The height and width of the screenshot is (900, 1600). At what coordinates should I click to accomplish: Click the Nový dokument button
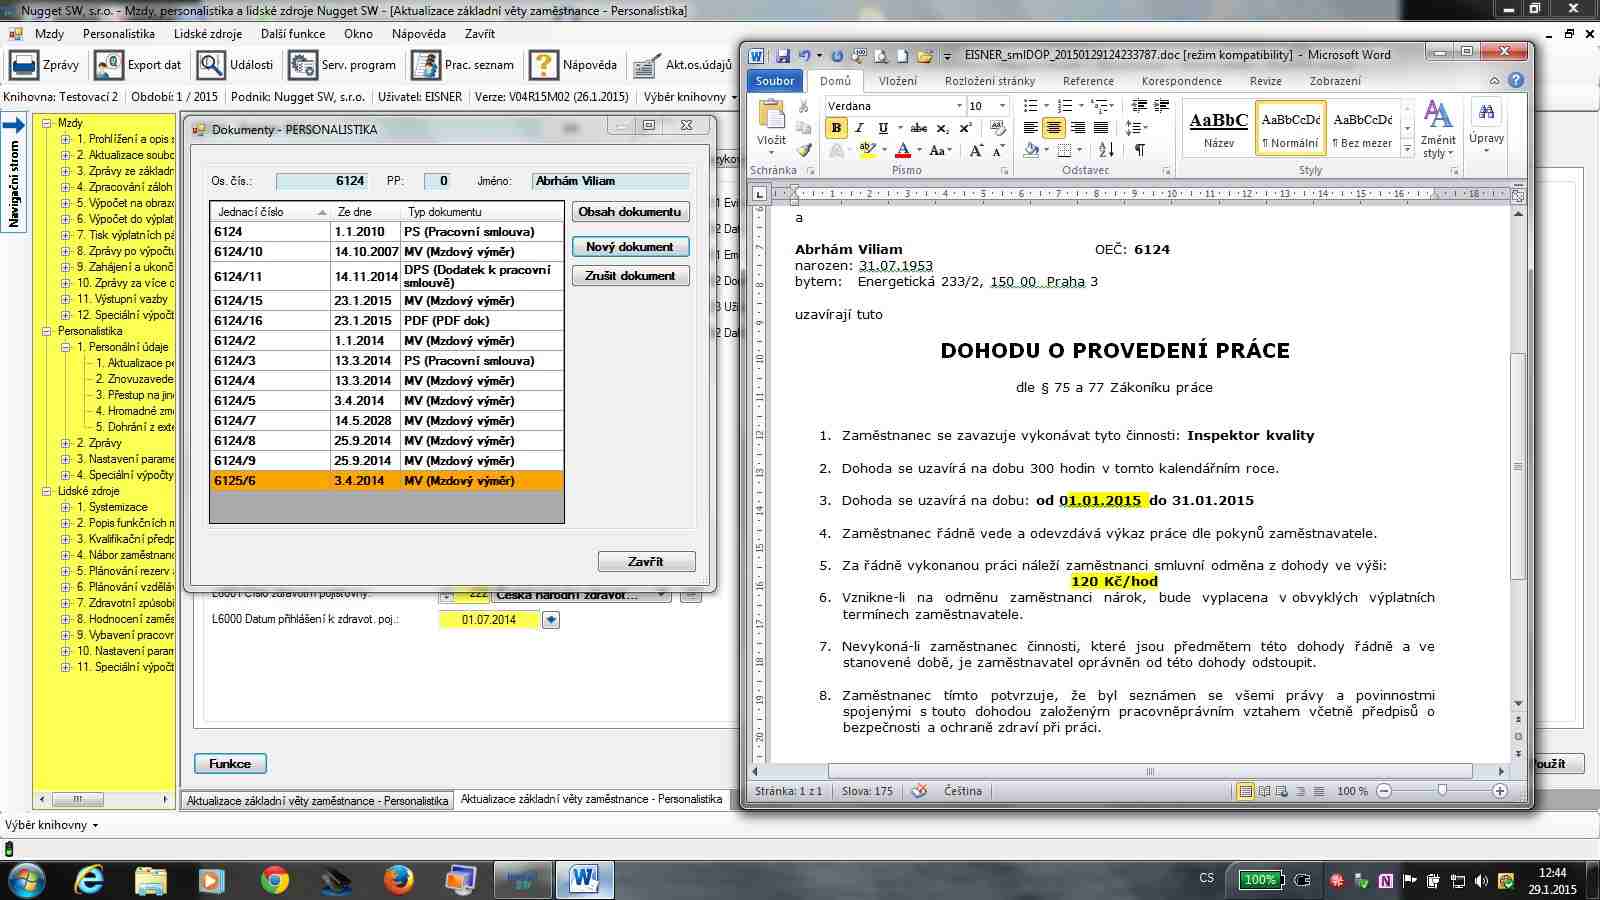tap(630, 247)
